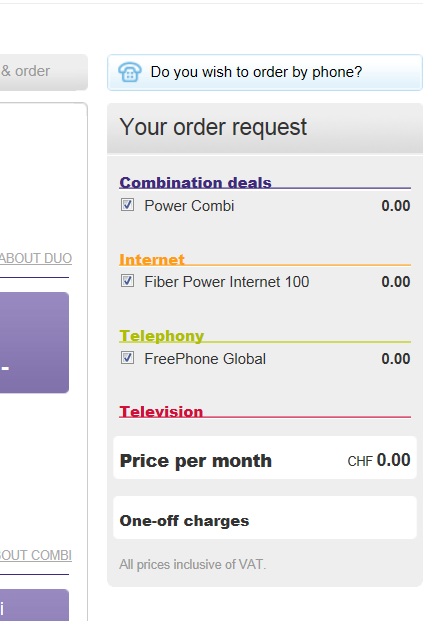Image resolution: width=443 pixels, height=641 pixels.
Task: Open the Internet section heading
Action: pos(152,259)
